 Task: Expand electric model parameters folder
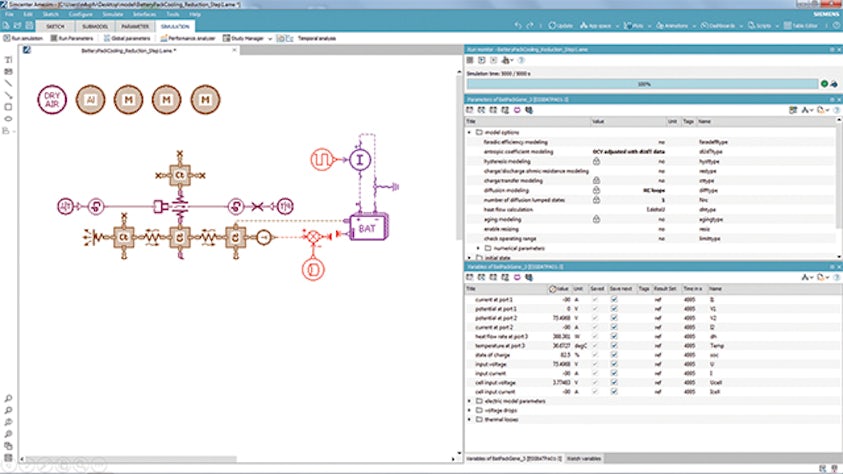pos(469,401)
